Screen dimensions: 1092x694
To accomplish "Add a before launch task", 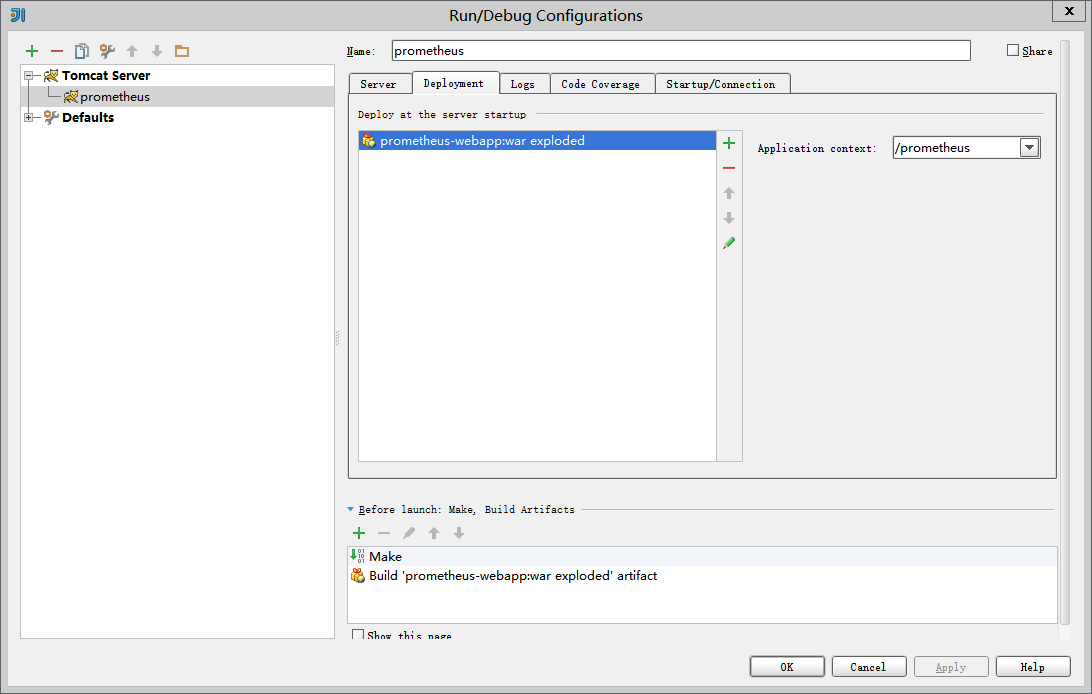I will [359, 533].
